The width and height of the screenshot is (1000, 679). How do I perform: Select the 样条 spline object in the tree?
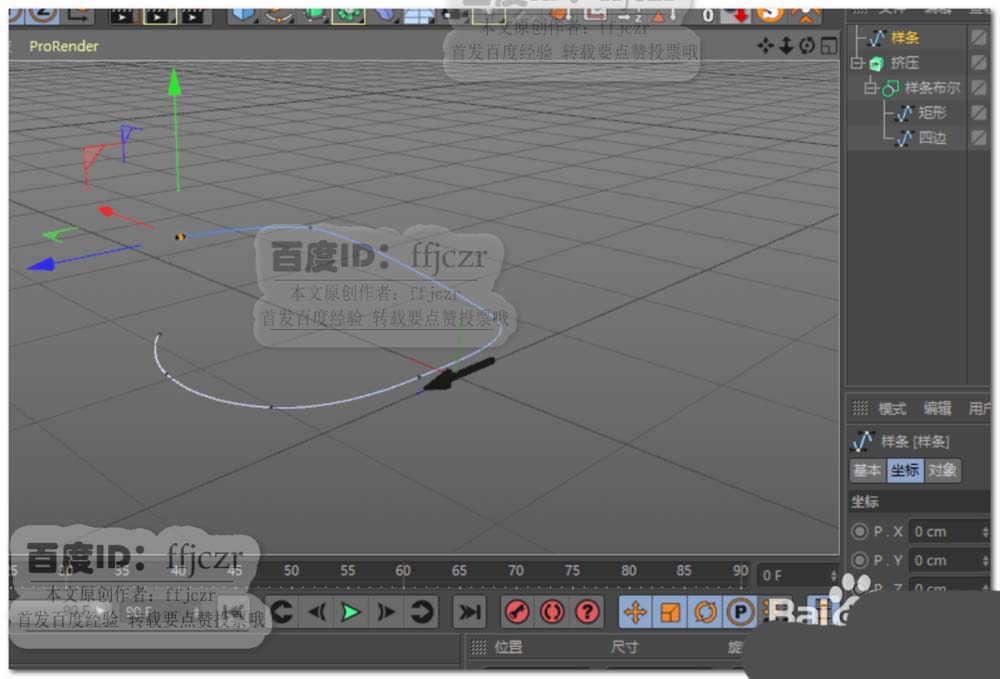tap(904, 38)
